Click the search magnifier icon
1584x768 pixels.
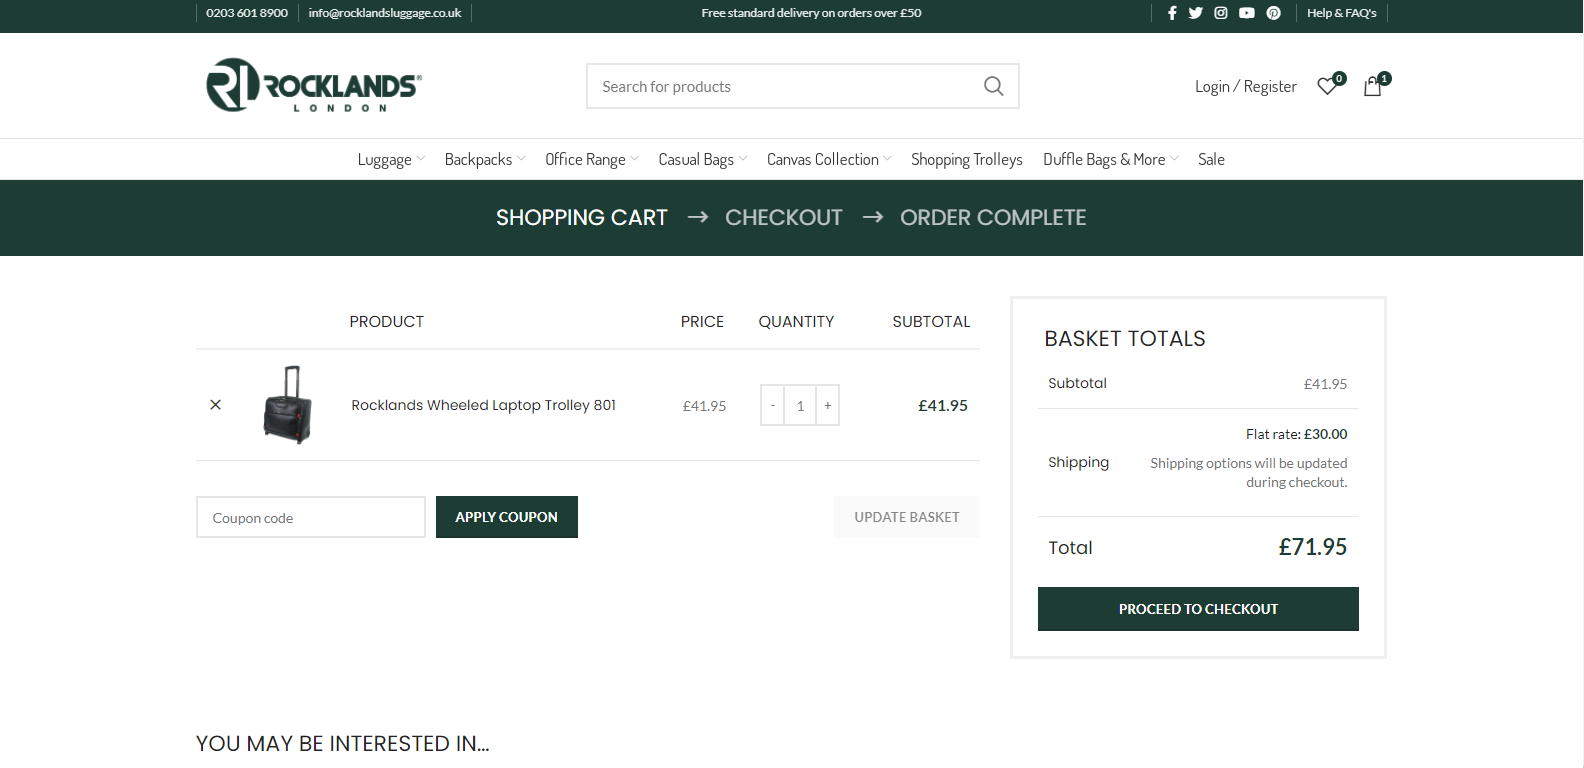[x=994, y=86]
